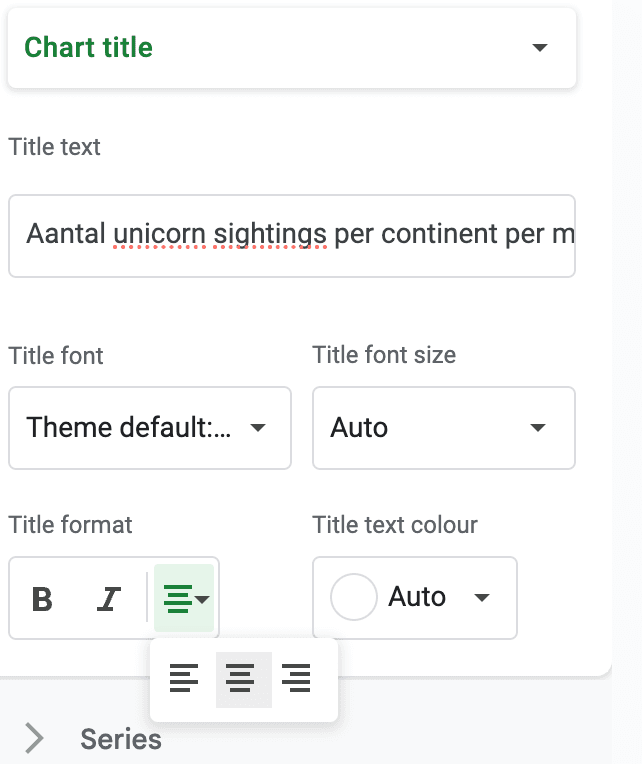This screenshot has height=764, width=642.
Task: Click into the Title text input field
Action: (291, 235)
